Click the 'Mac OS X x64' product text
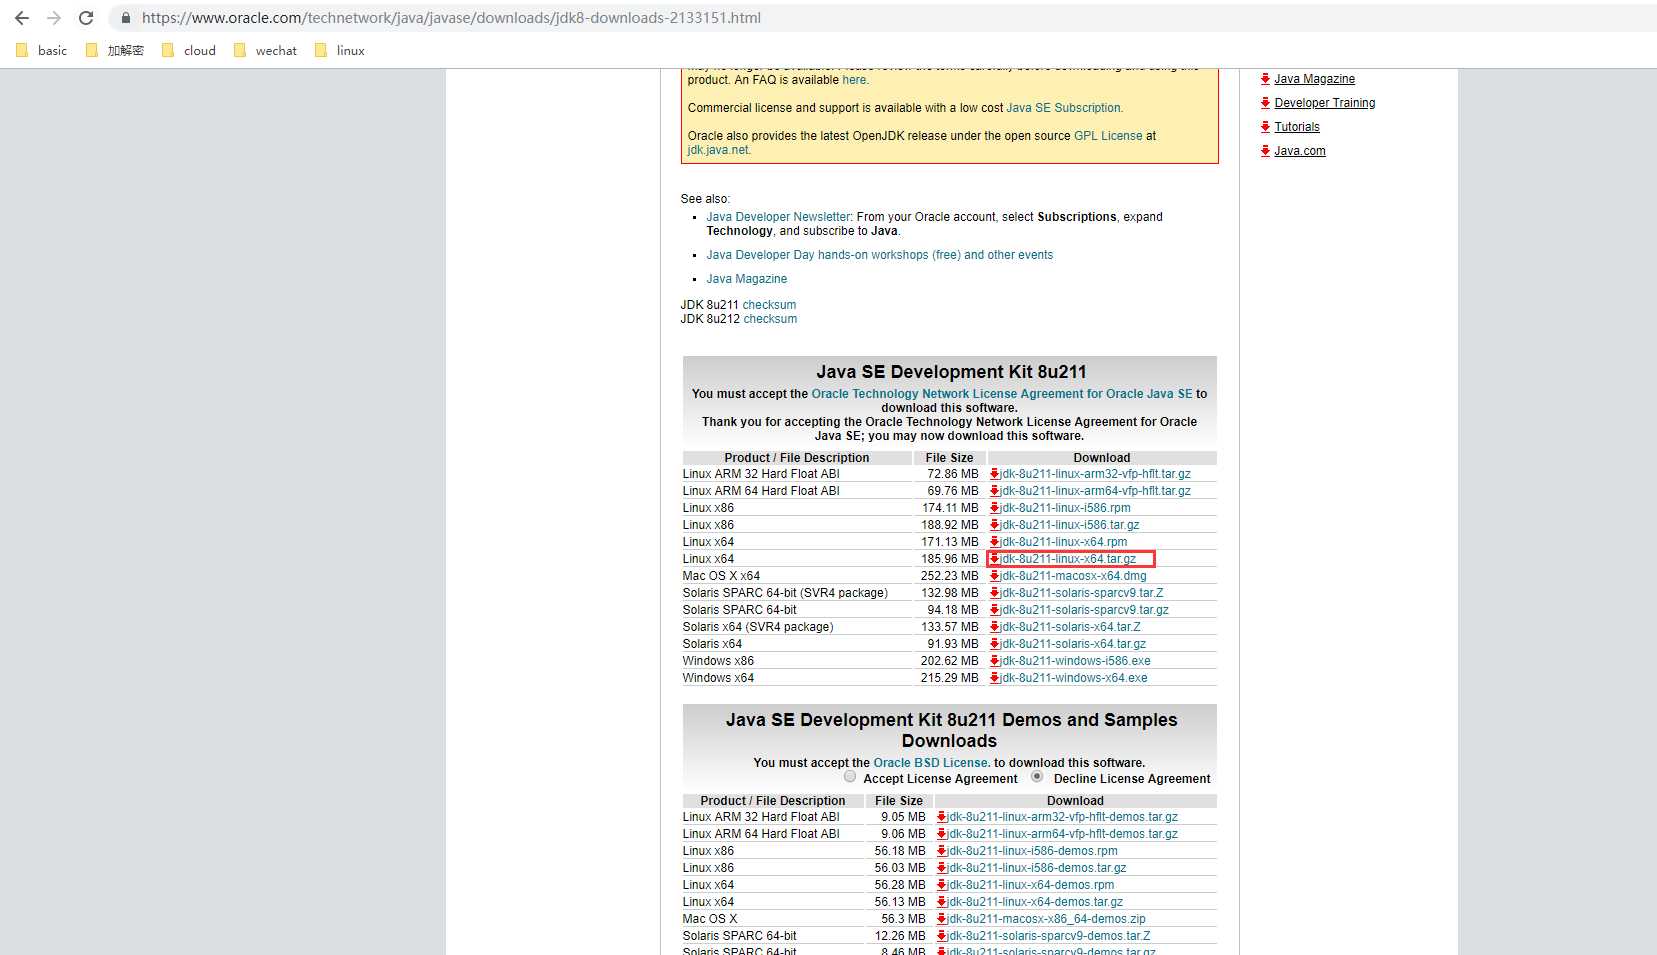This screenshot has width=1657, height=955. pos(721,576)
